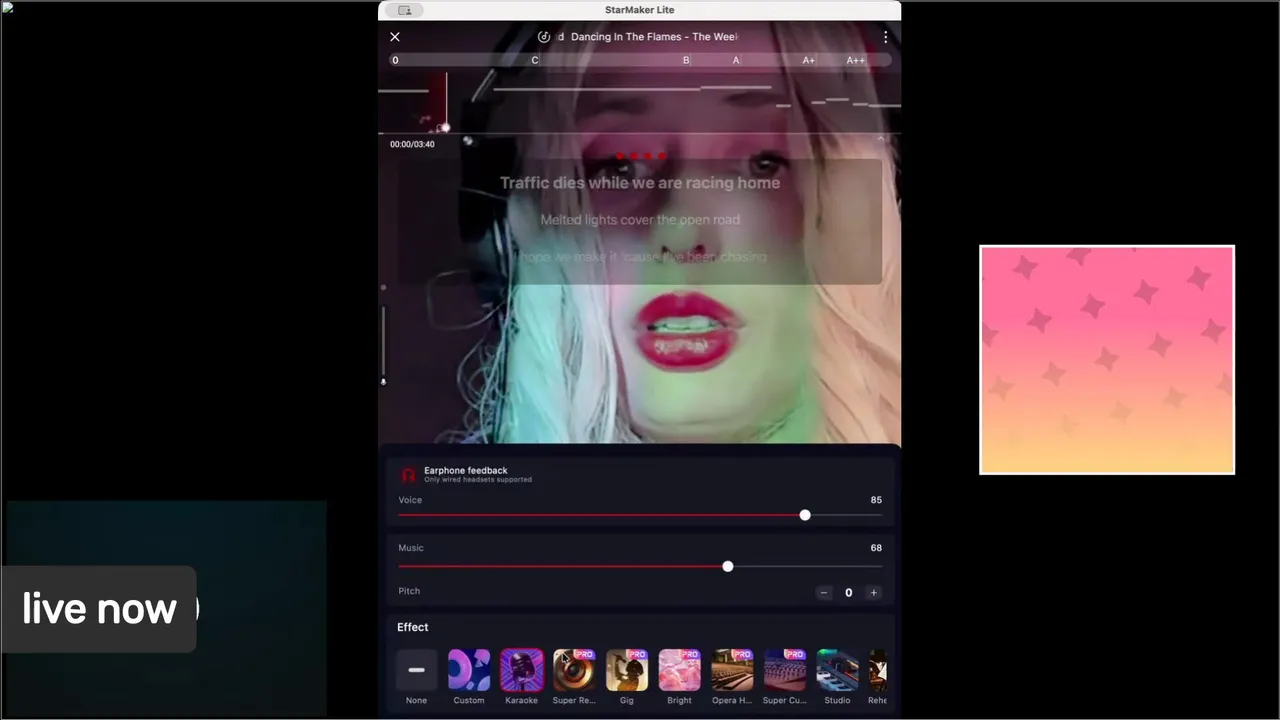Click the 'Effect' section heading
This screenshot has height=720, width=1280.
412,627
